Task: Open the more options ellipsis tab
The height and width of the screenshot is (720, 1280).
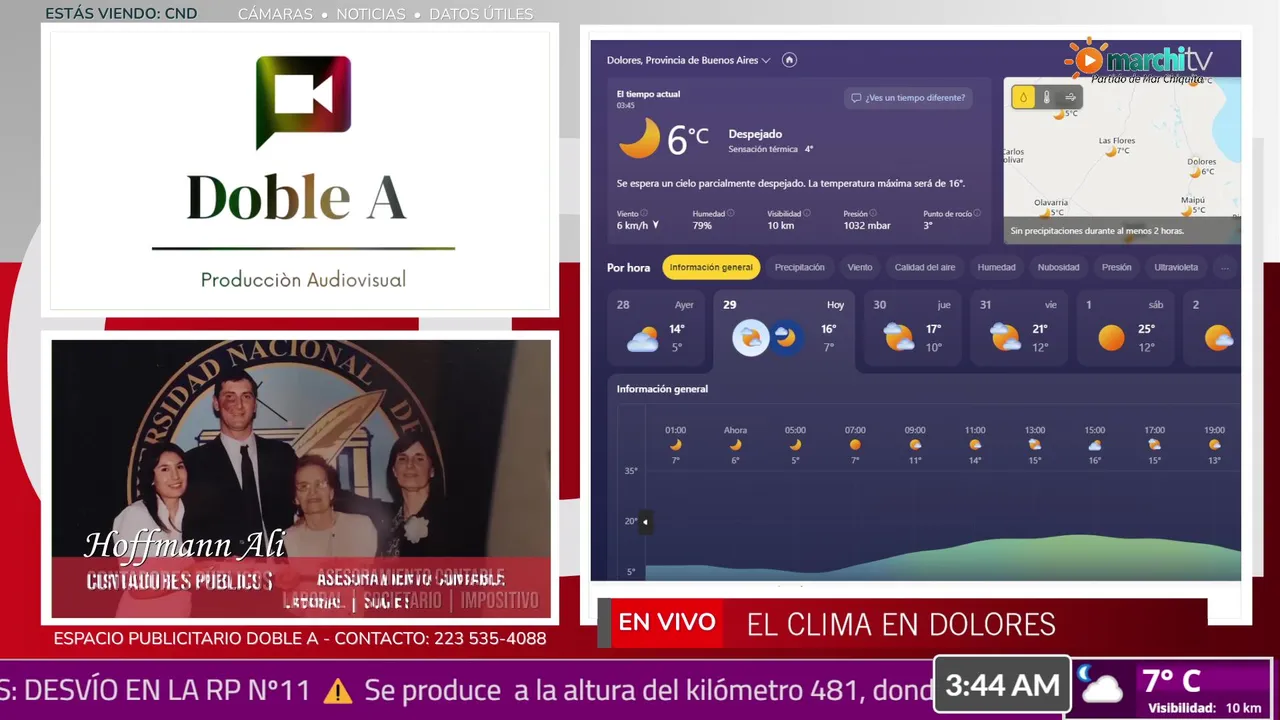Action: [x=1225, y=267]
